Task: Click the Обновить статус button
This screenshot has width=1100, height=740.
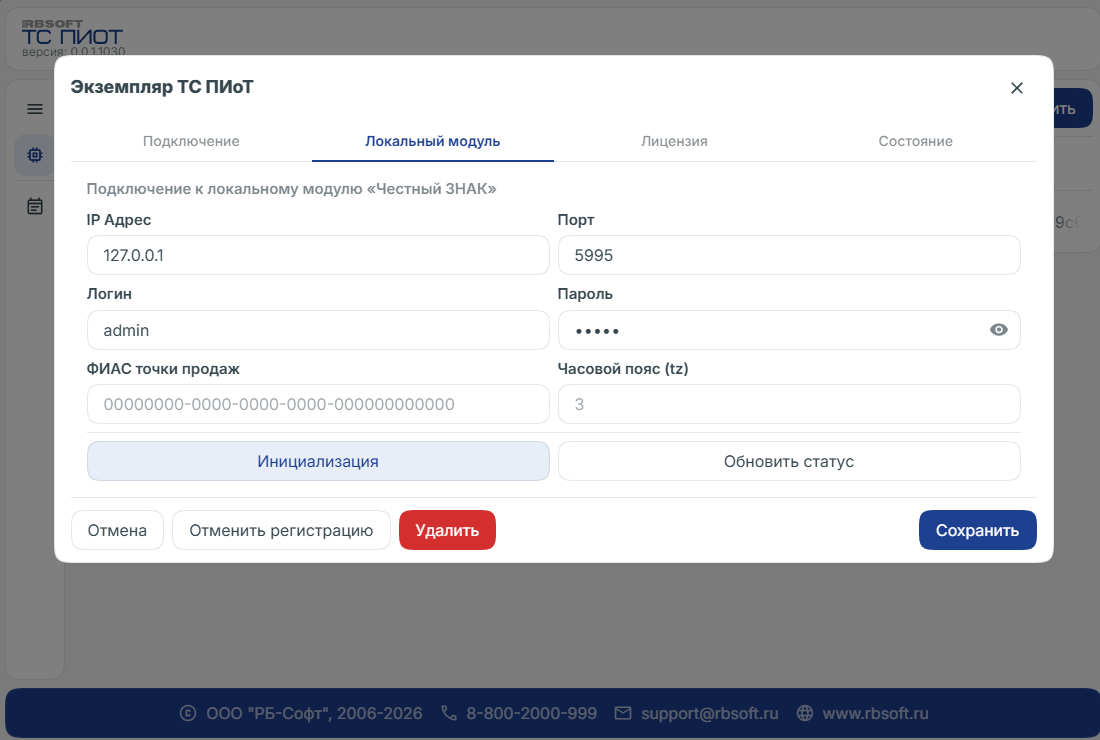Action: (x=789, y=461)
